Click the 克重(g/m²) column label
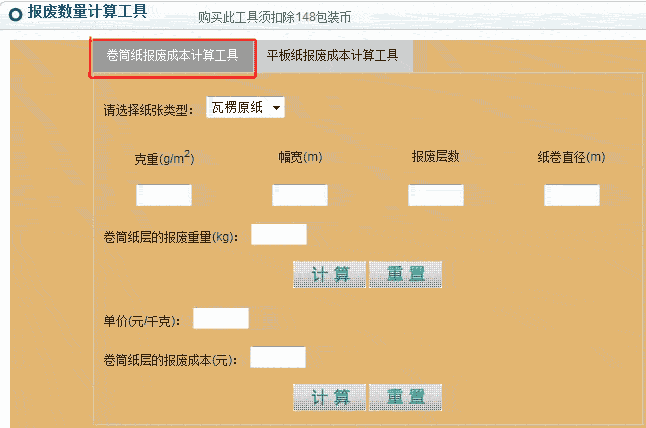 (164, 158)
